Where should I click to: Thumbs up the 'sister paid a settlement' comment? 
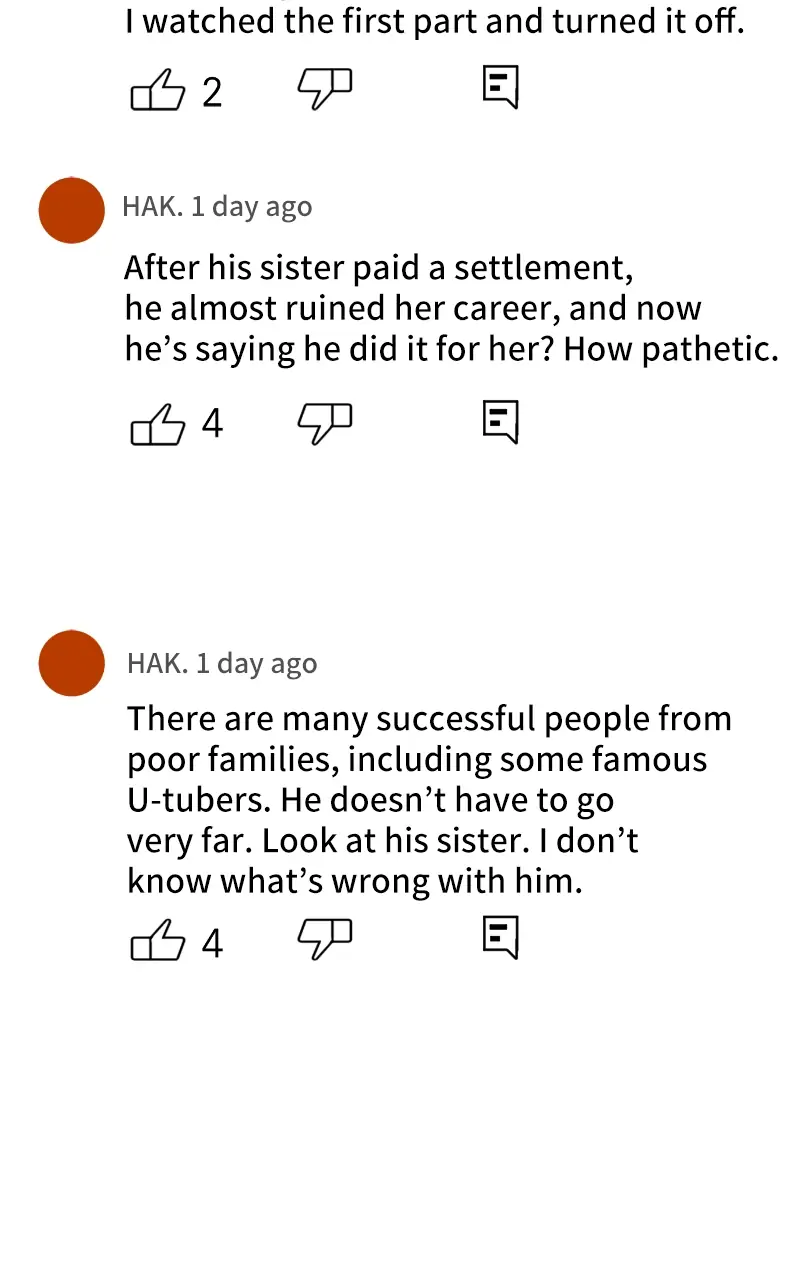click(158, 423)
